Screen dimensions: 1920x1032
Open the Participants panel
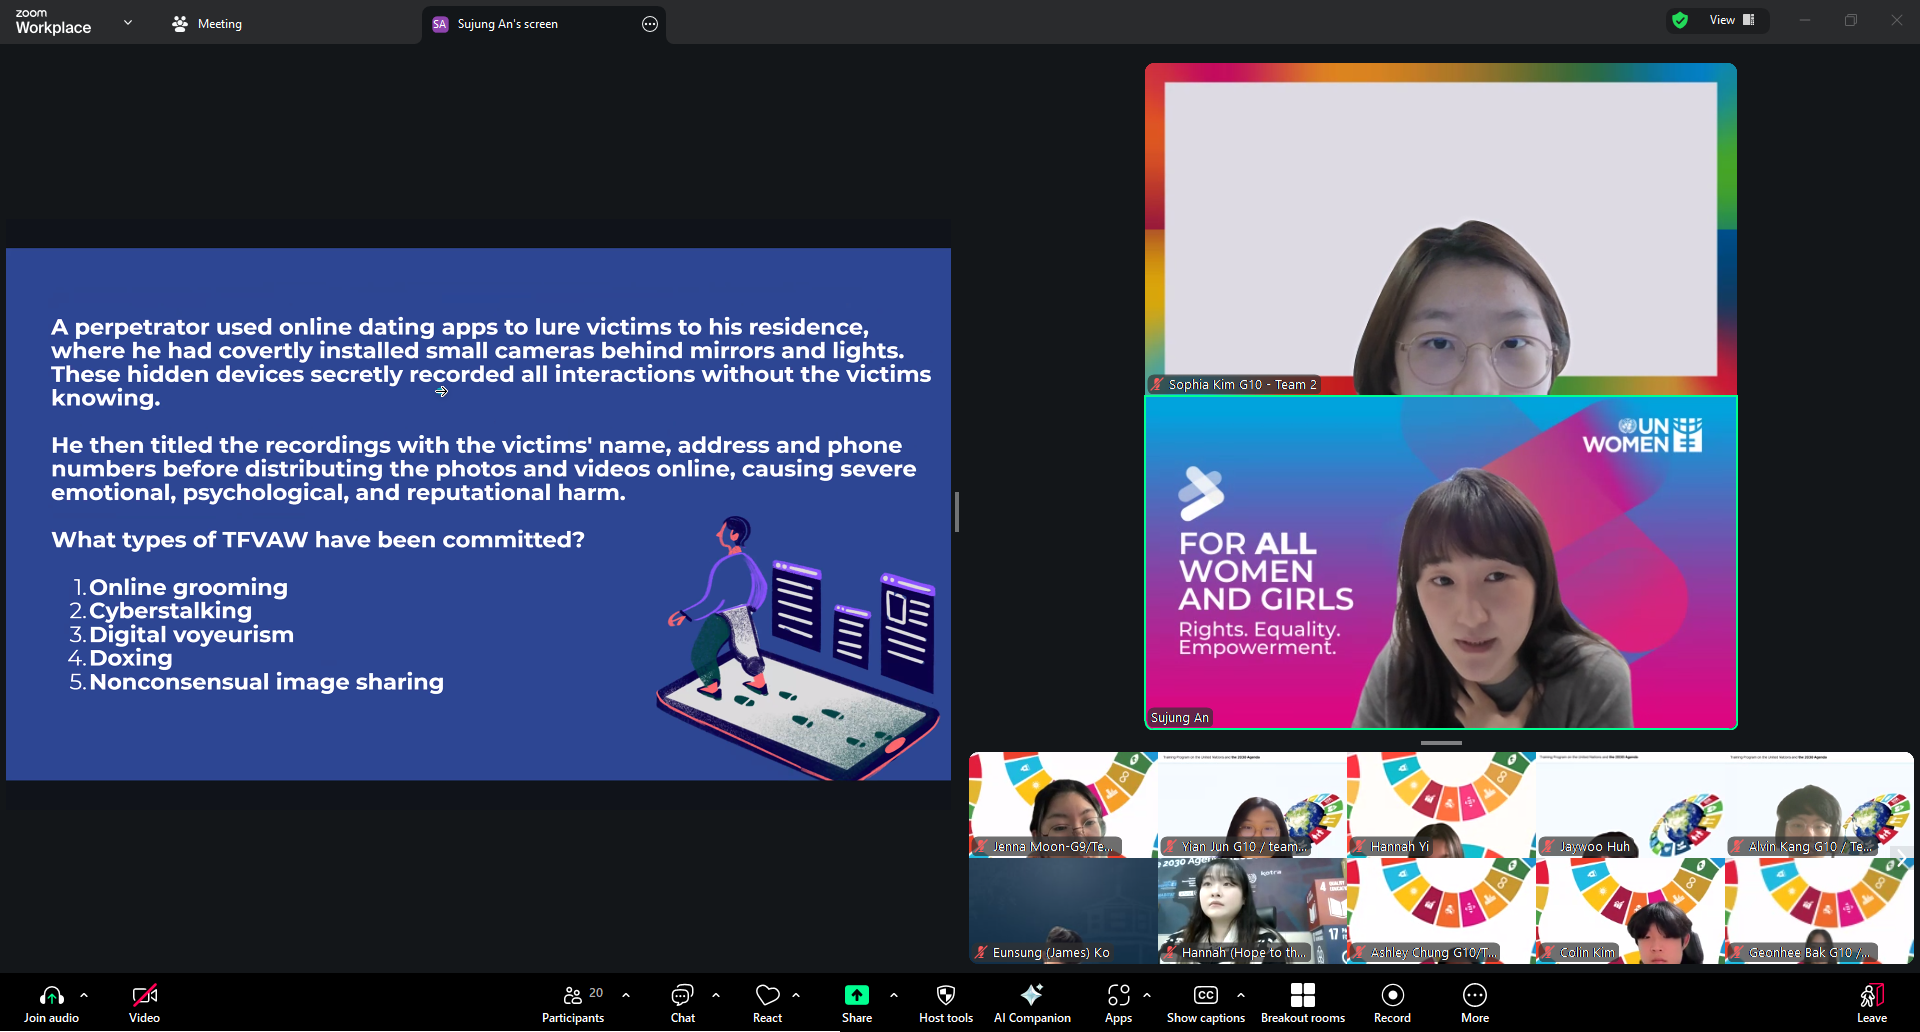pos(573,1003)
